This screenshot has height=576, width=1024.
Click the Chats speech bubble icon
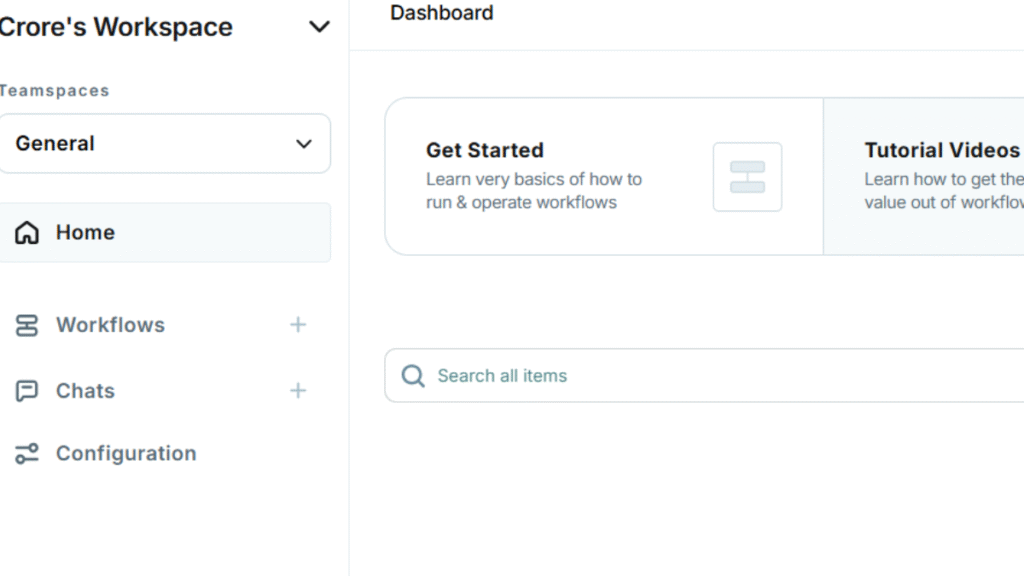(26, 390)
